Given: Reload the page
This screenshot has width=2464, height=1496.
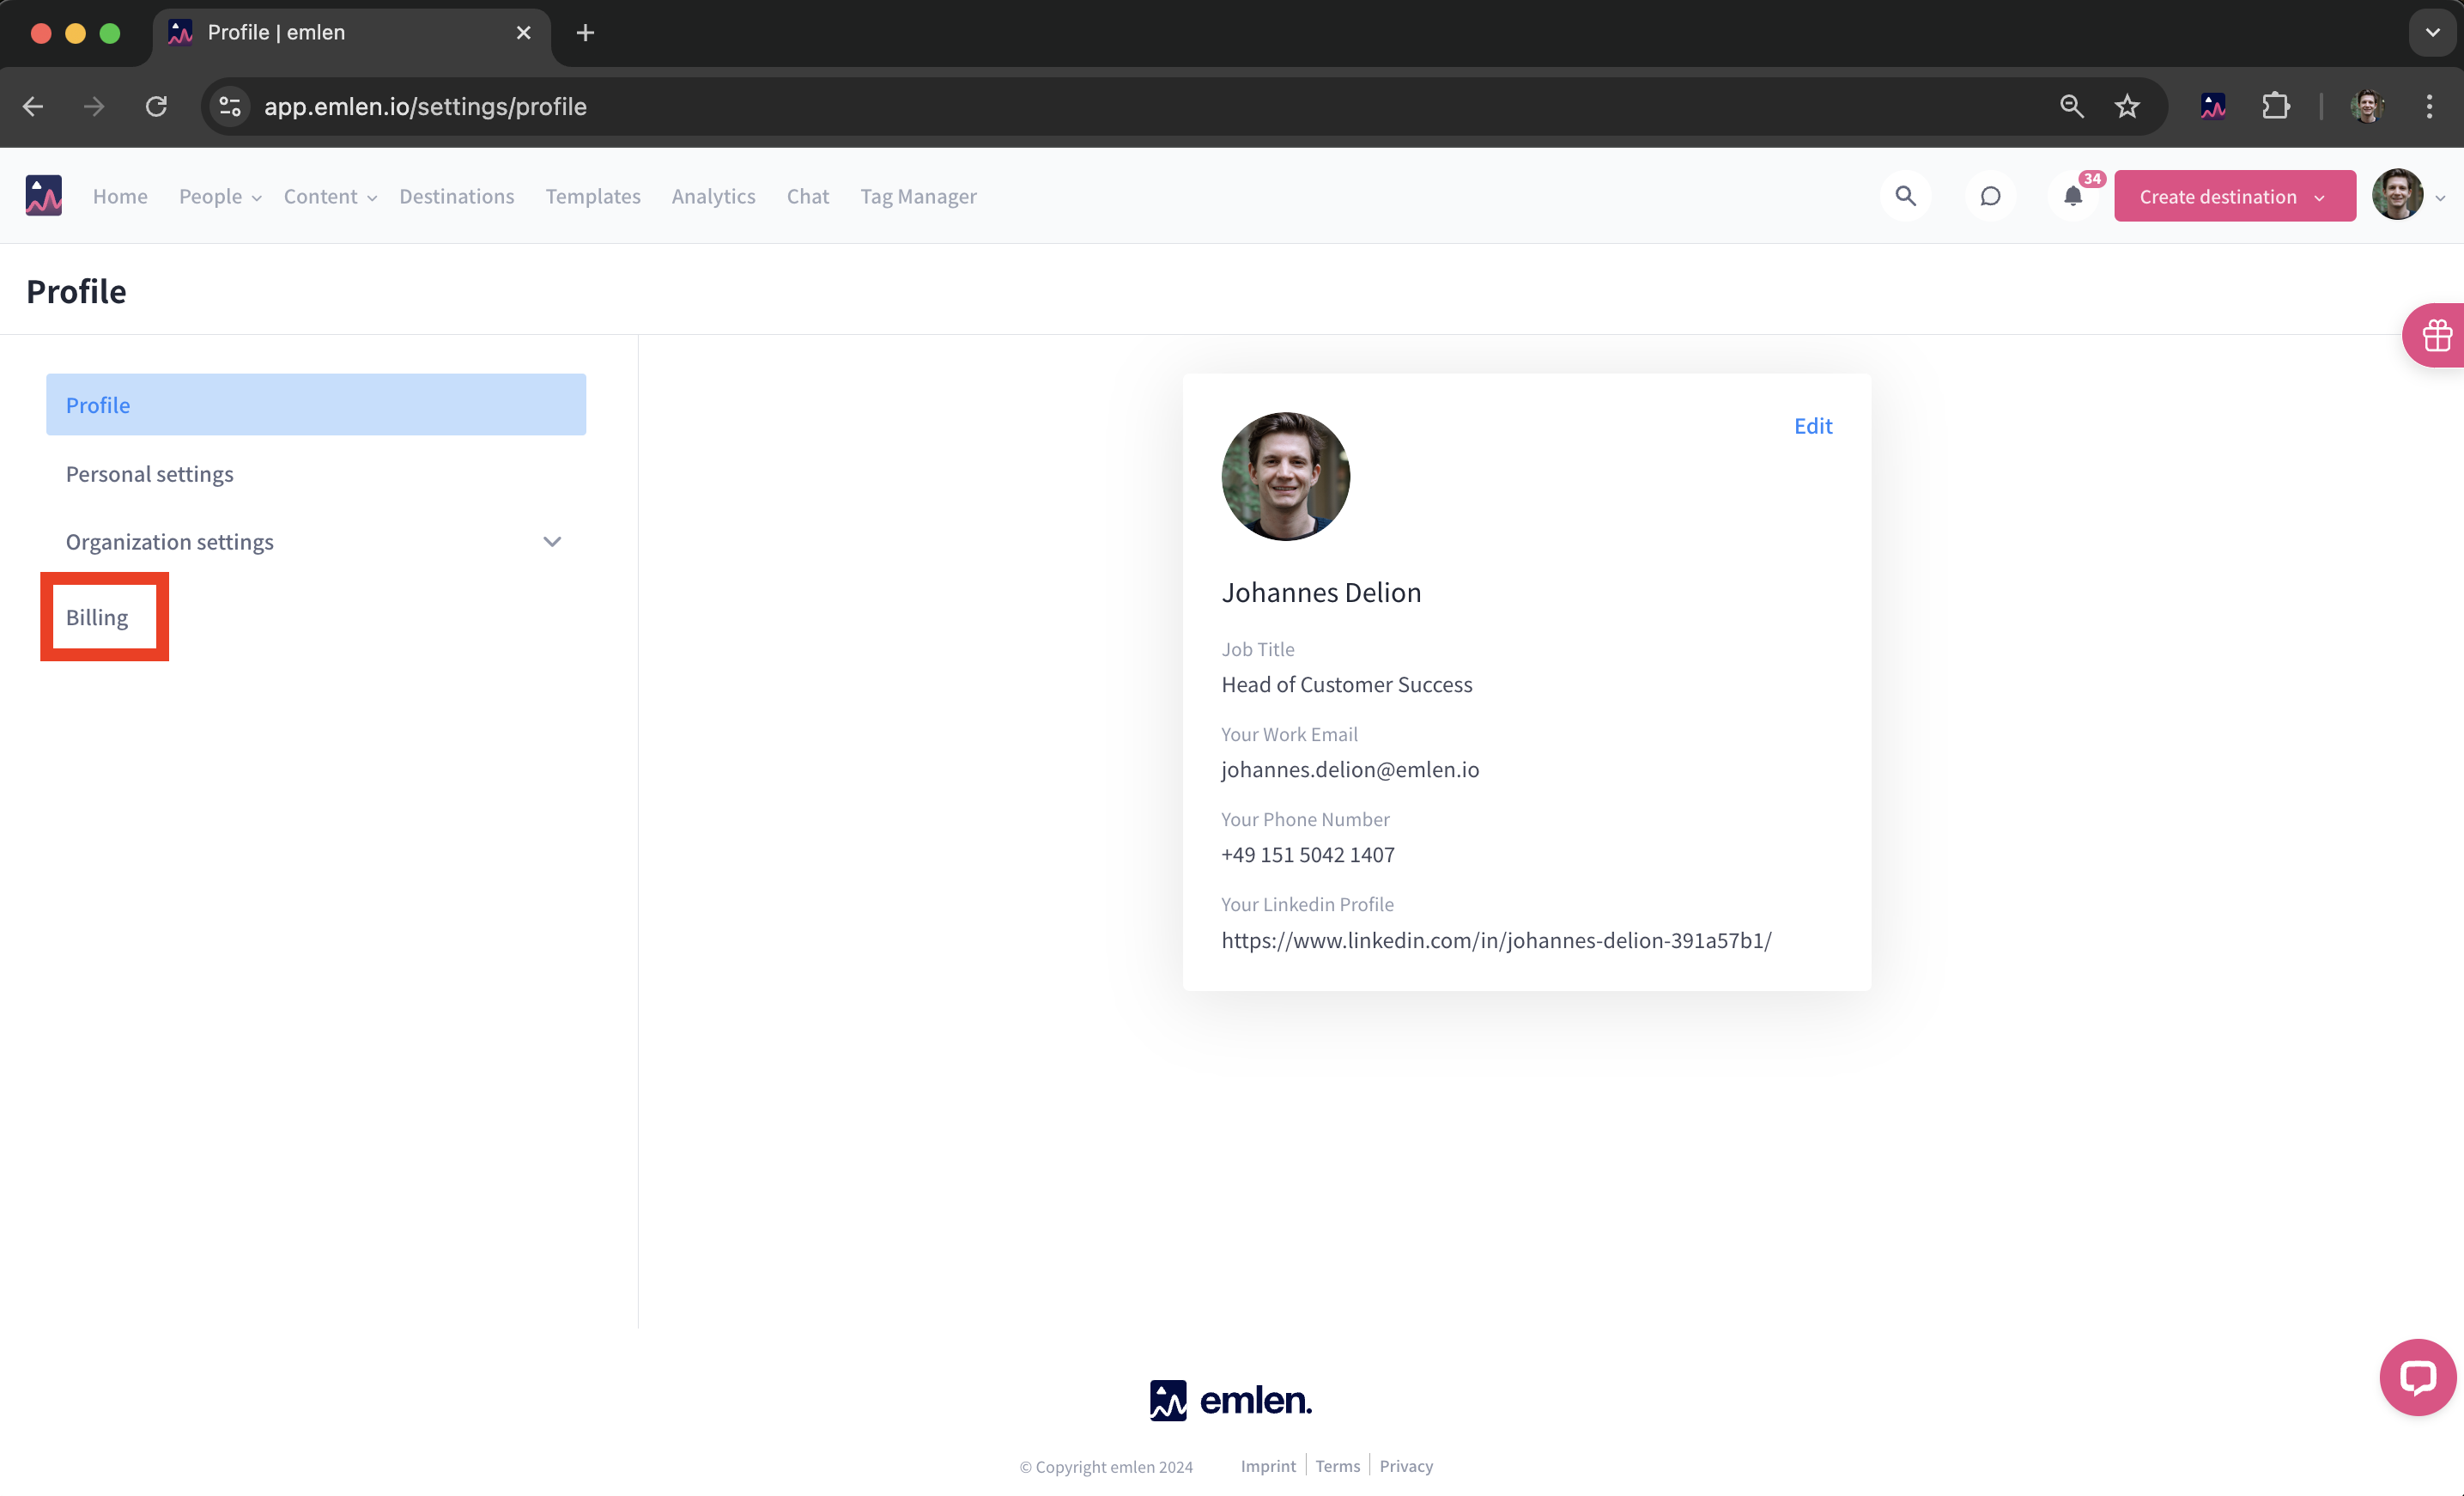Looking at the screenshot, I should pyautogui.click(x=156, y=106).
